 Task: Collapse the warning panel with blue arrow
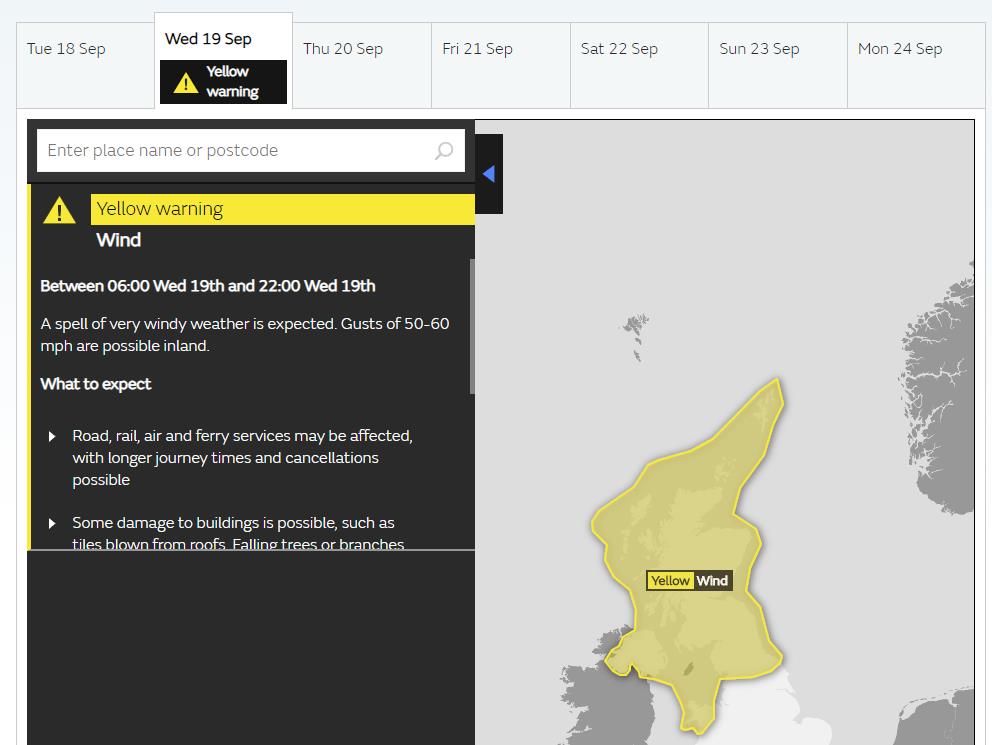click(x=488, y=174)
